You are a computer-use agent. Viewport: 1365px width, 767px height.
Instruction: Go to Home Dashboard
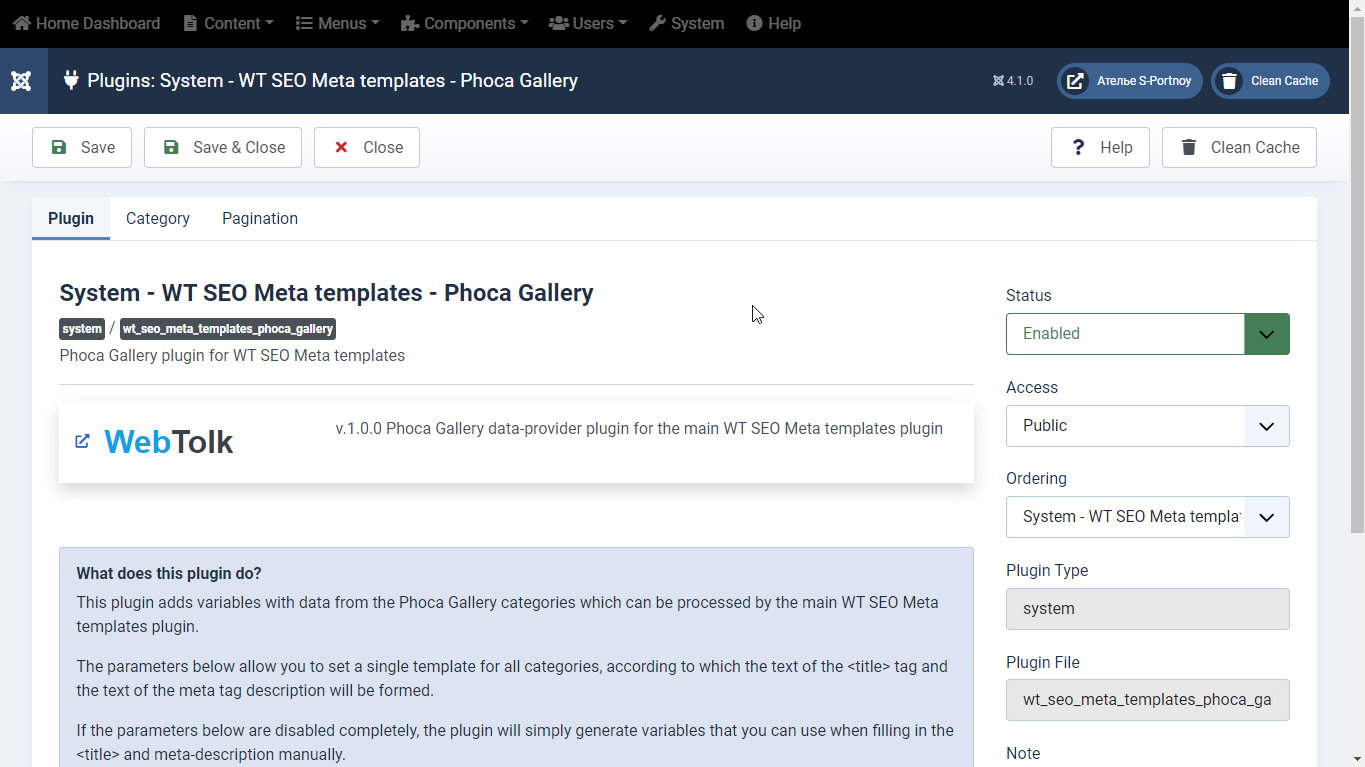[86, 23]
